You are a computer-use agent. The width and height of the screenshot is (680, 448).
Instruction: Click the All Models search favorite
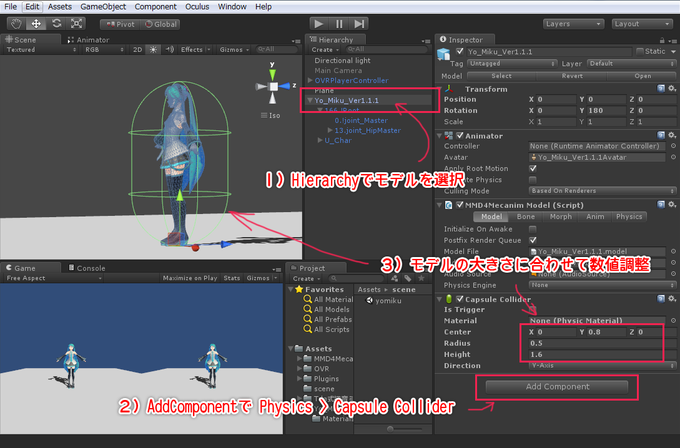point(327,309)
